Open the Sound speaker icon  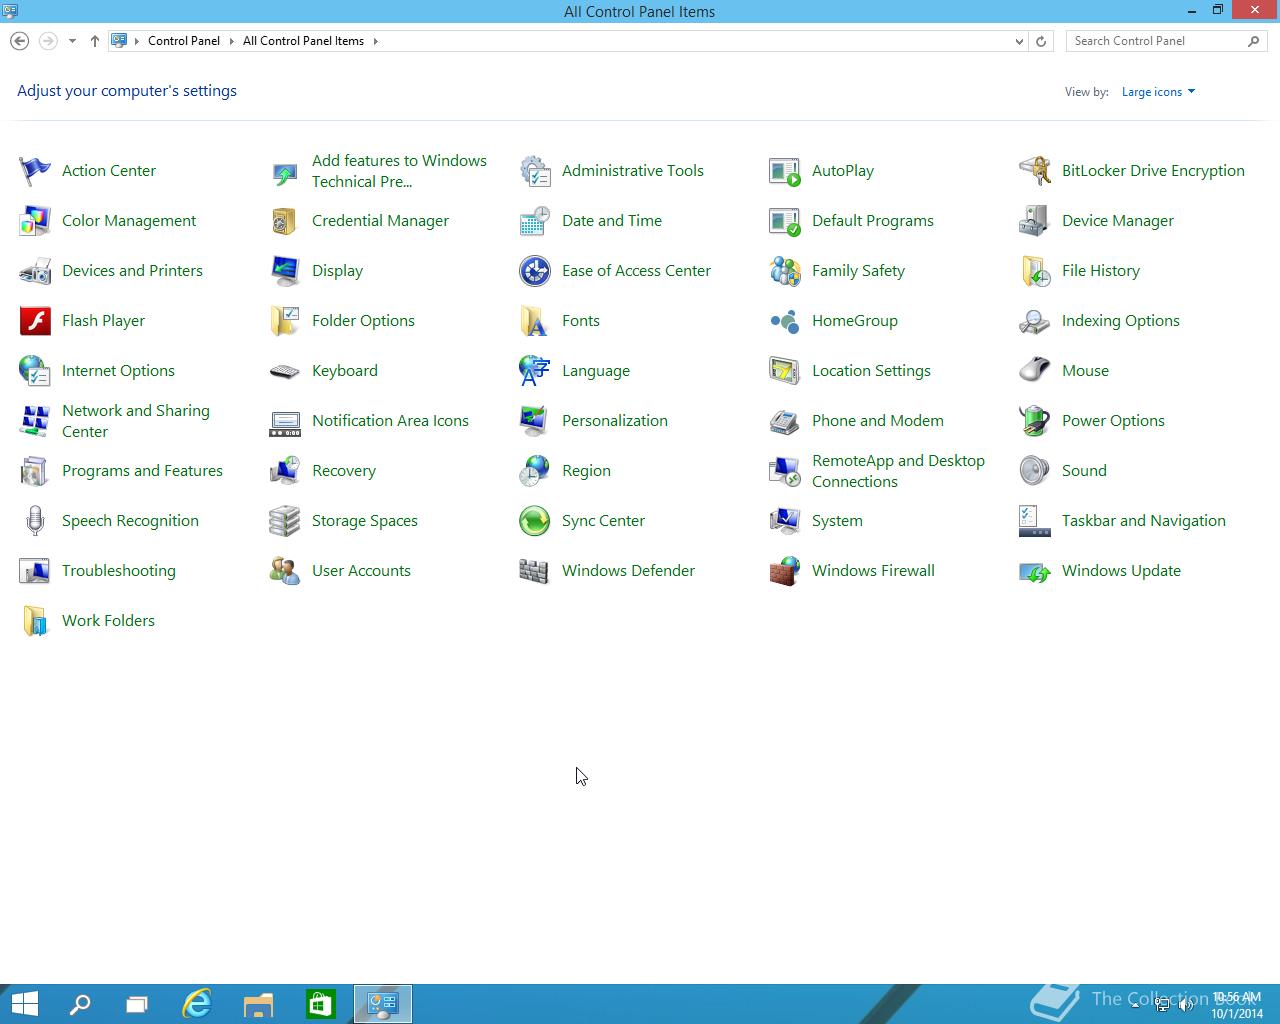coord(1035,471)
